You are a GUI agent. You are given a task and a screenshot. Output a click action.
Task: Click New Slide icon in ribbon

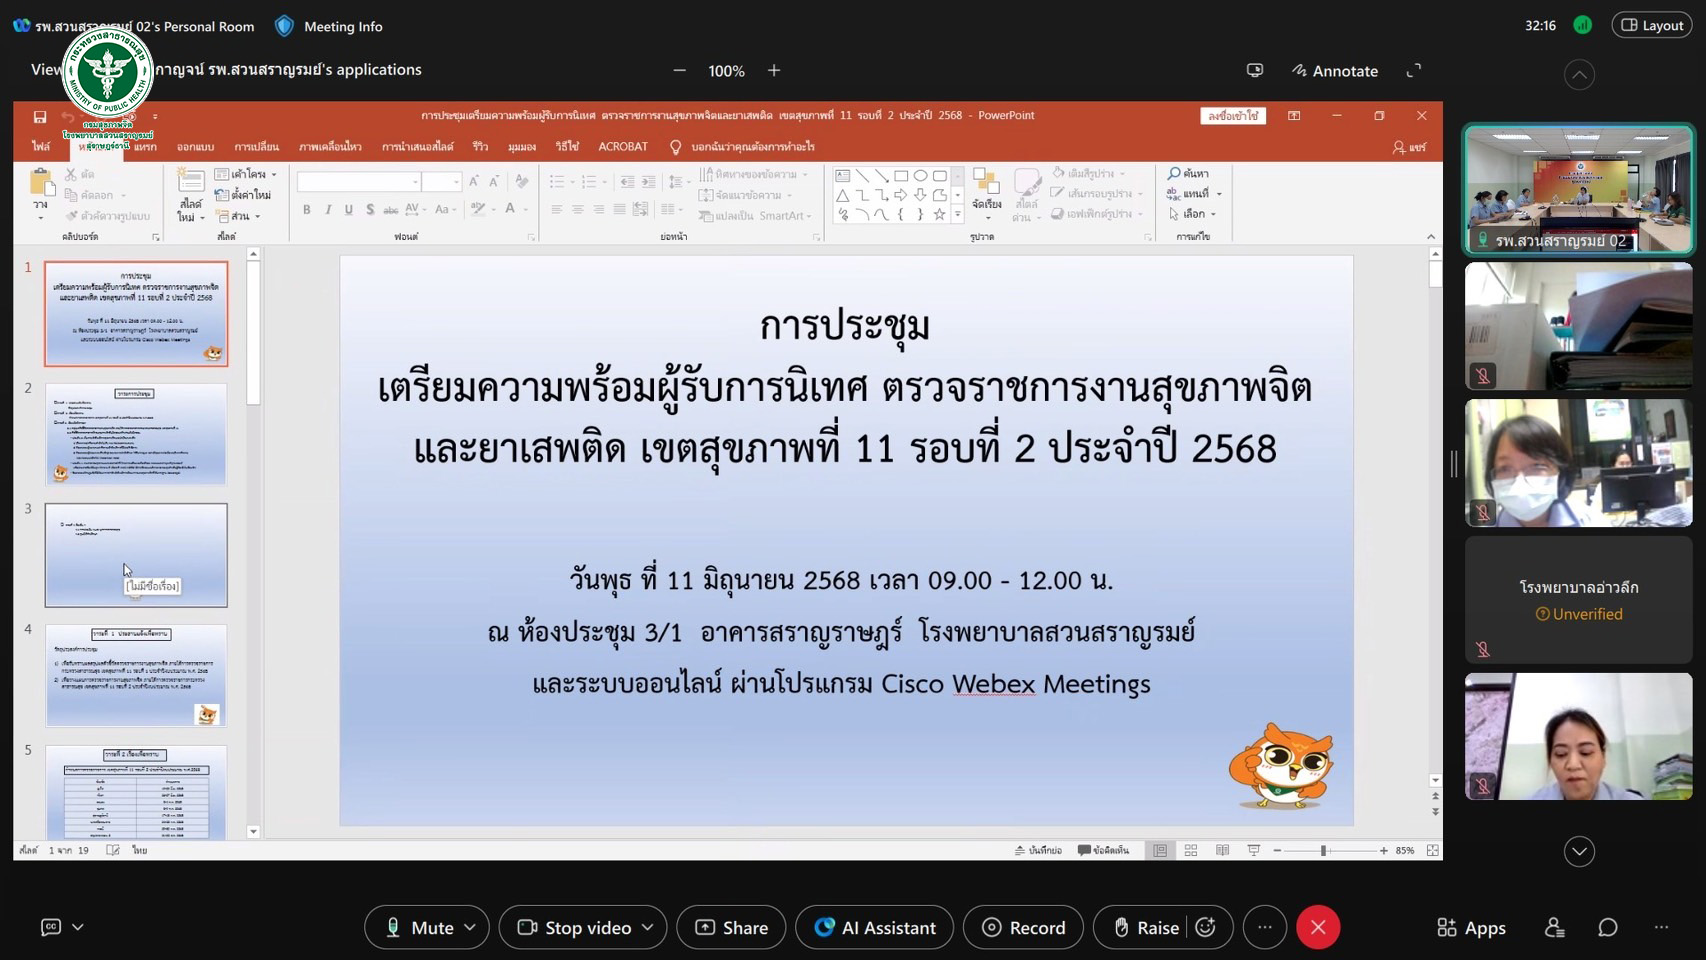point(190,182)
